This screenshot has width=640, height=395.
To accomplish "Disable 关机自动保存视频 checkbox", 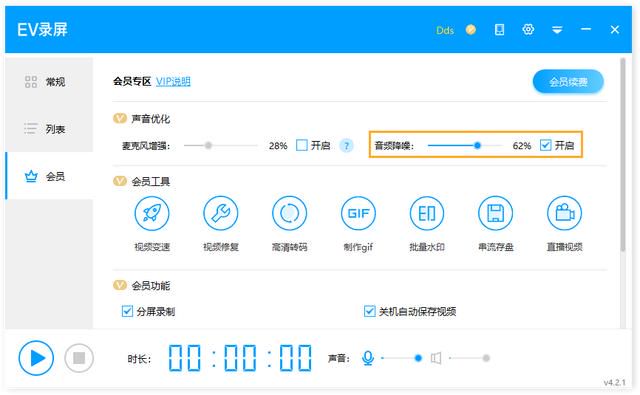I will [x=369, y=311].
